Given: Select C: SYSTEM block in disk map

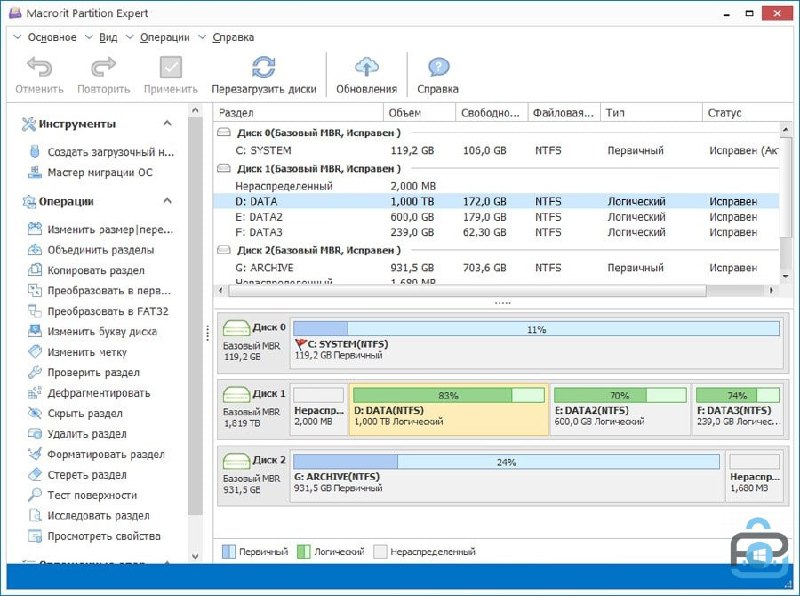Looking at the screenshot, I should pyautogui.click(x=536, y=341).
